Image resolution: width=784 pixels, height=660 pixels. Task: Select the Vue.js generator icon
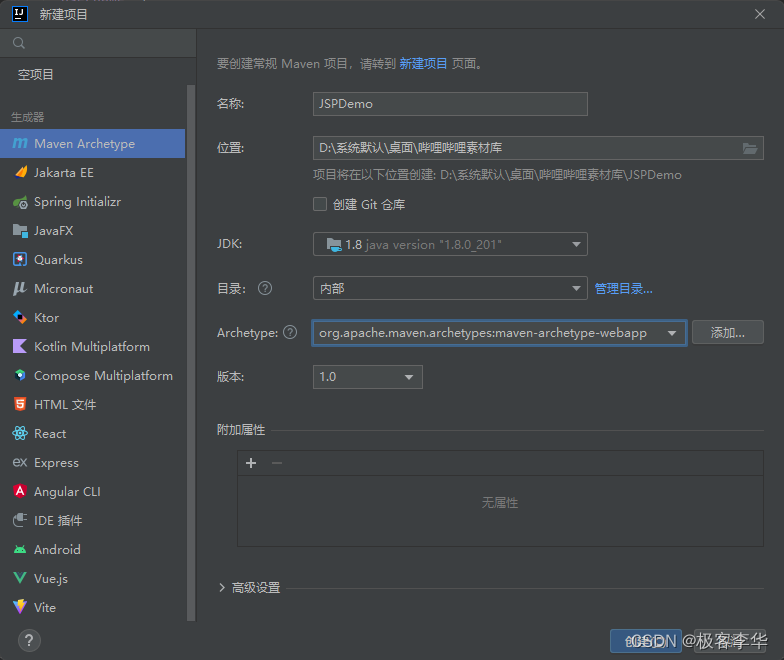pos(20,578)
